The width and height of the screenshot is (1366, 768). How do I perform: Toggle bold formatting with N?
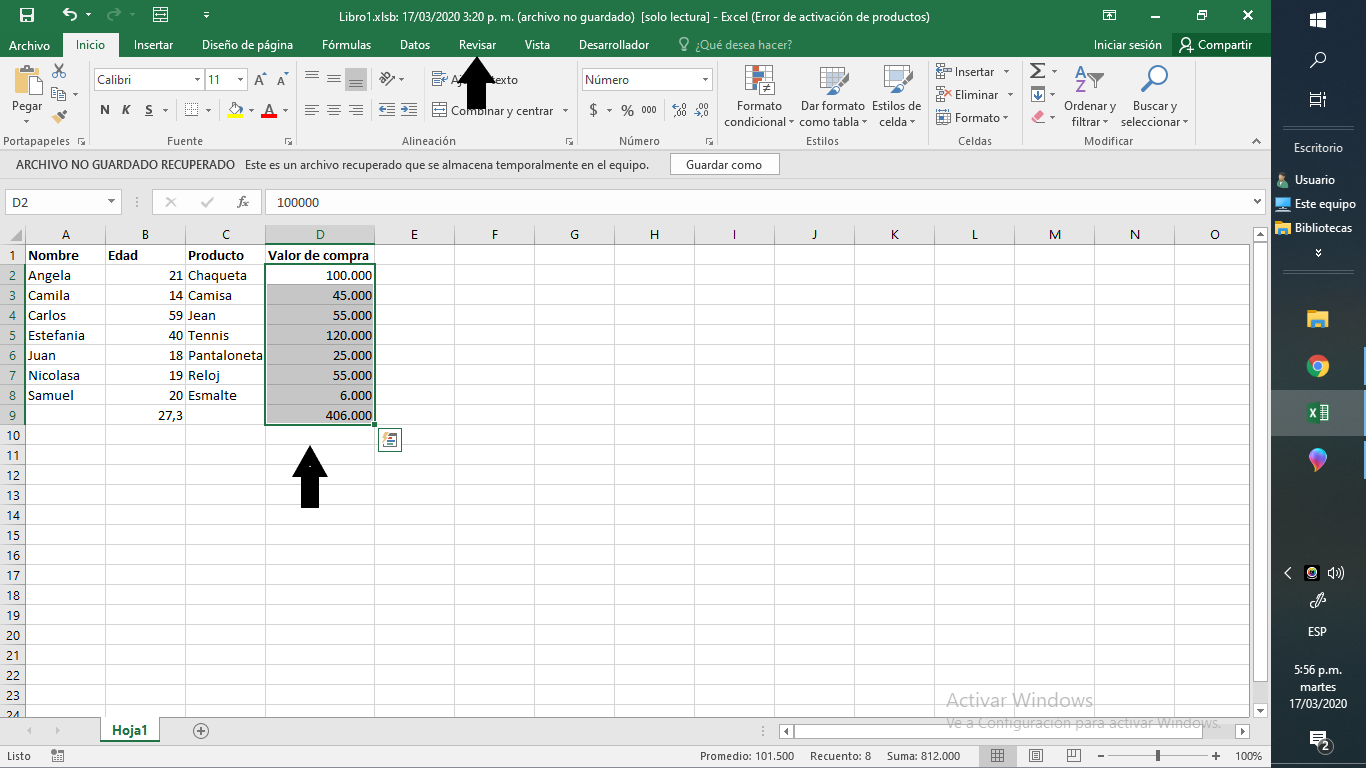pos(104,111)
